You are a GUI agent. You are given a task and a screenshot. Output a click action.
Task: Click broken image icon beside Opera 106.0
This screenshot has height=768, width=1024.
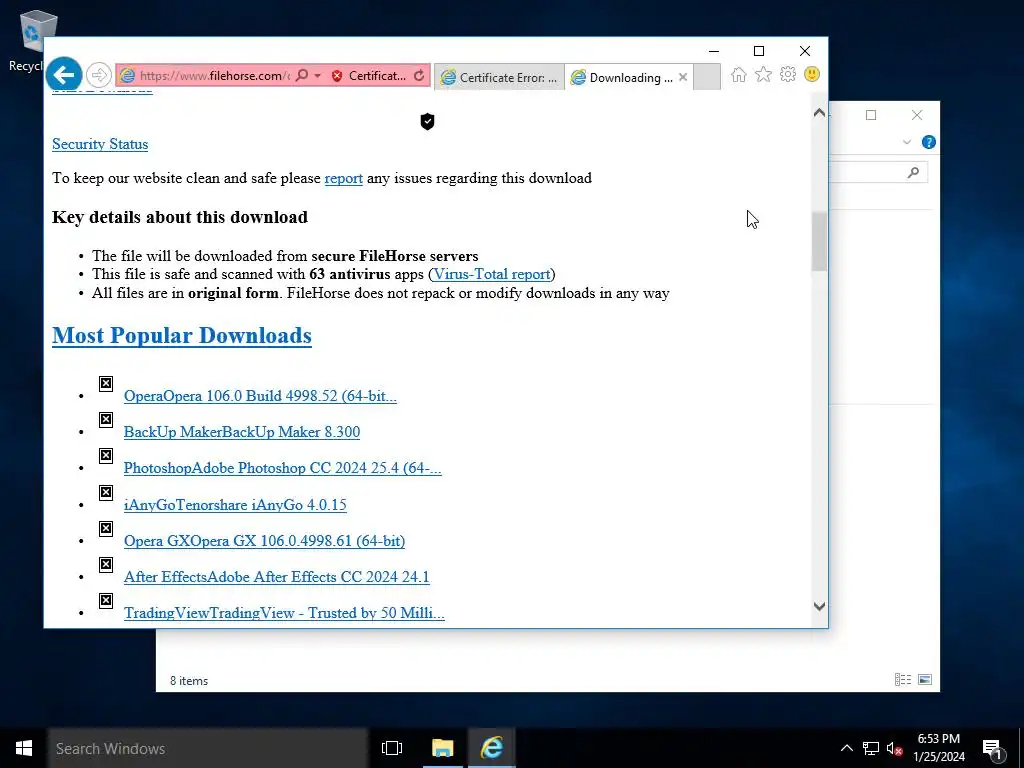106,384
